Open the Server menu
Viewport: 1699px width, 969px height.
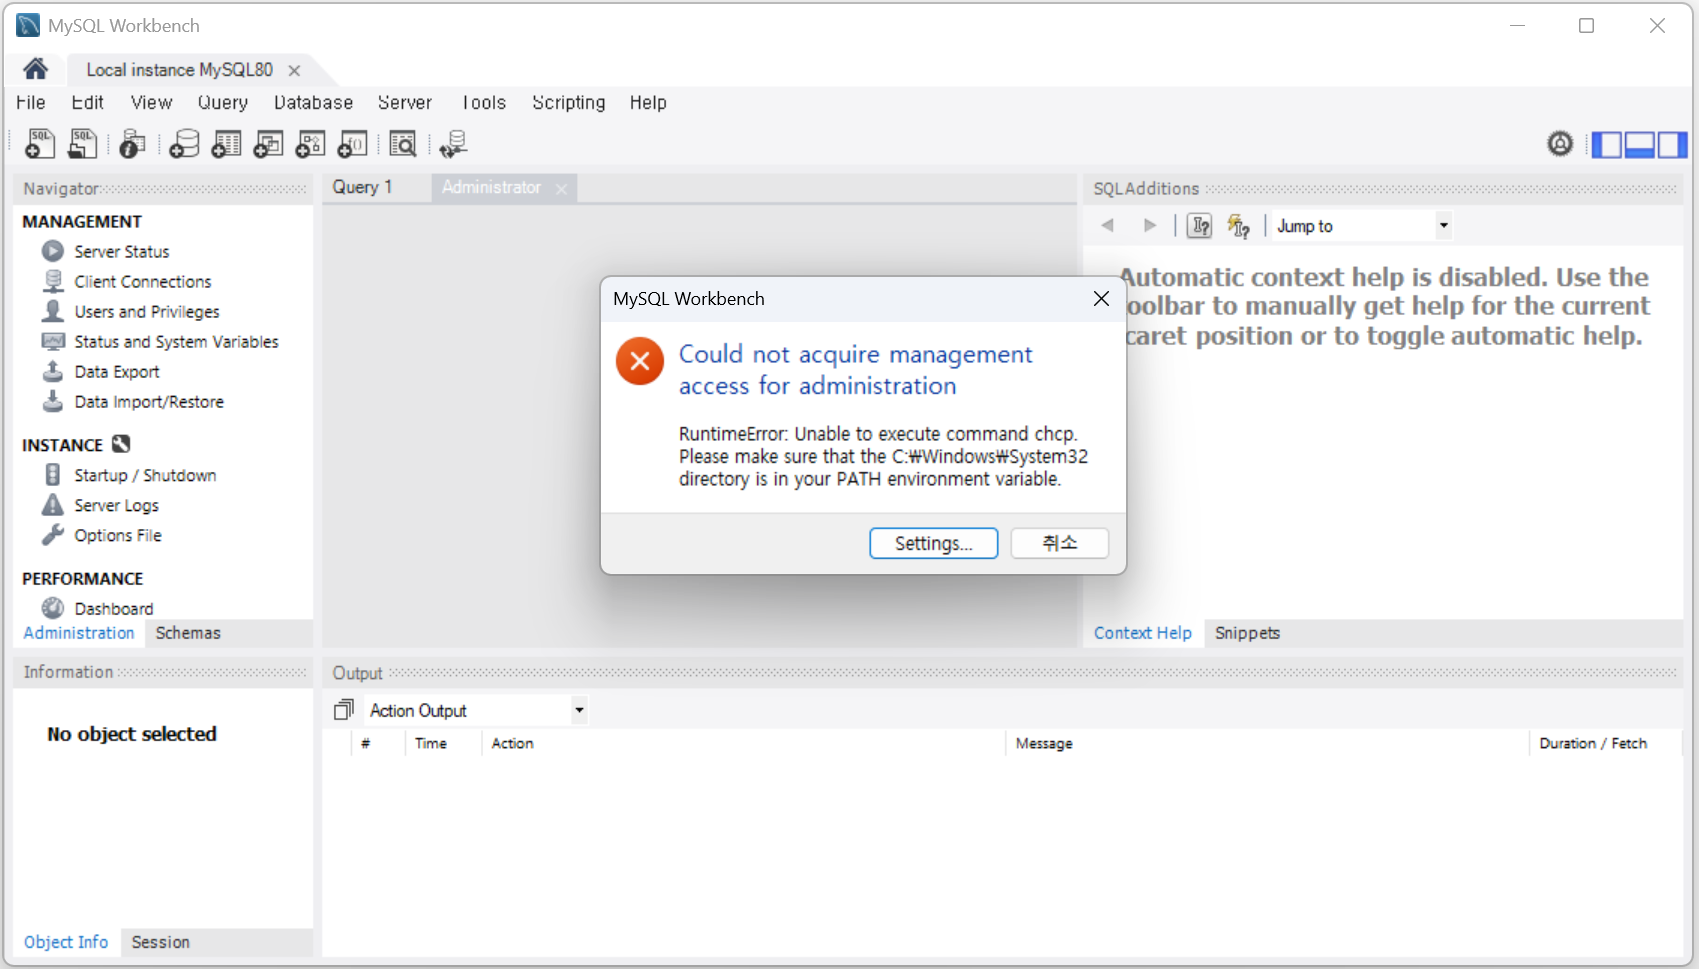click(405, 103)
